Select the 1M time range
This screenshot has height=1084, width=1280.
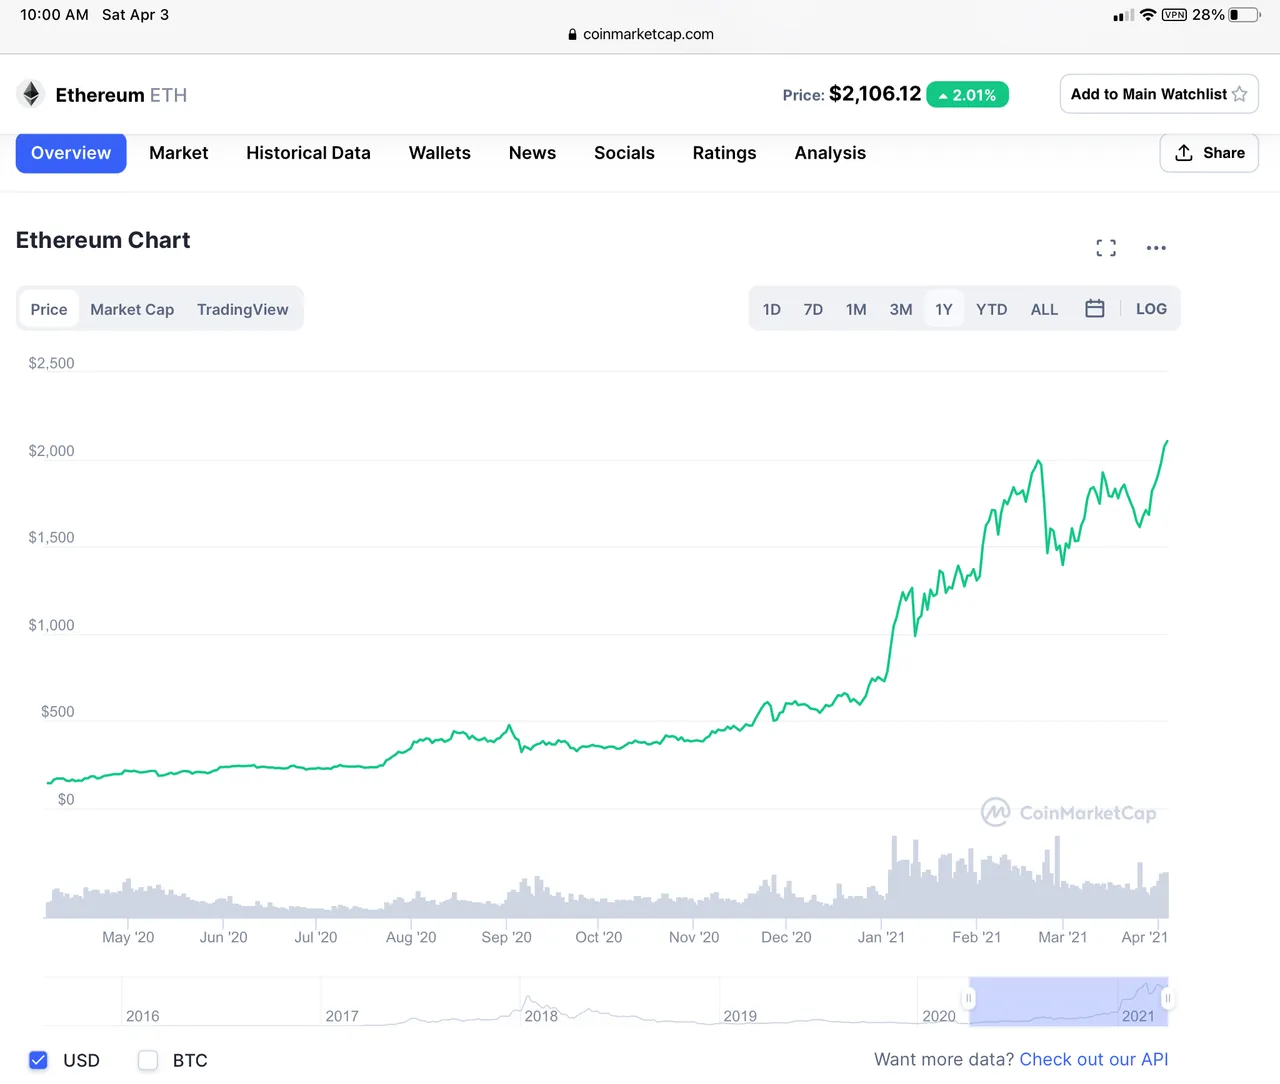[856, 309]
